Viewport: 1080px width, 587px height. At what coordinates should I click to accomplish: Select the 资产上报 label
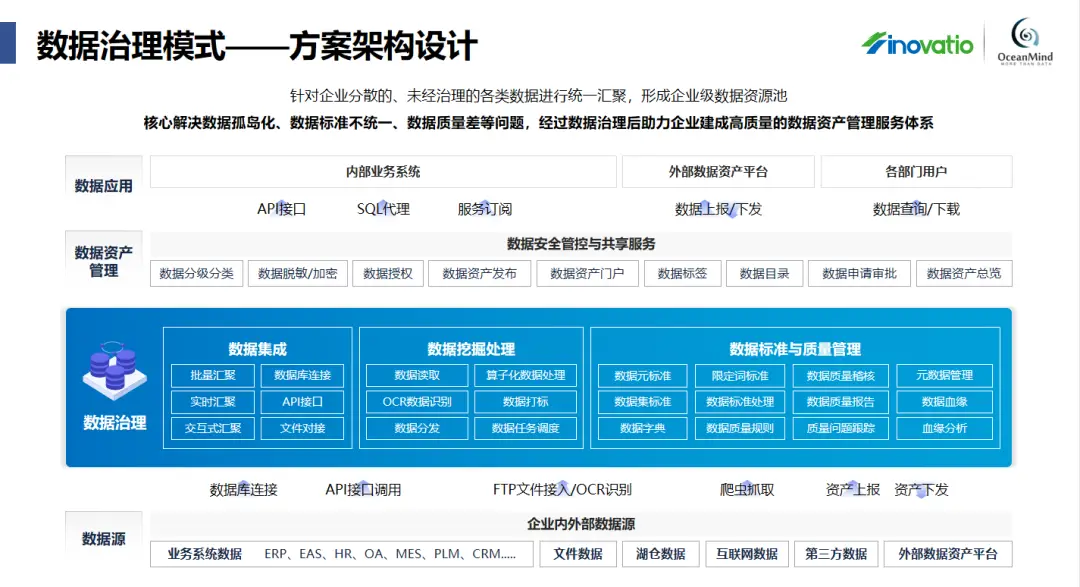tap(853, 490)
